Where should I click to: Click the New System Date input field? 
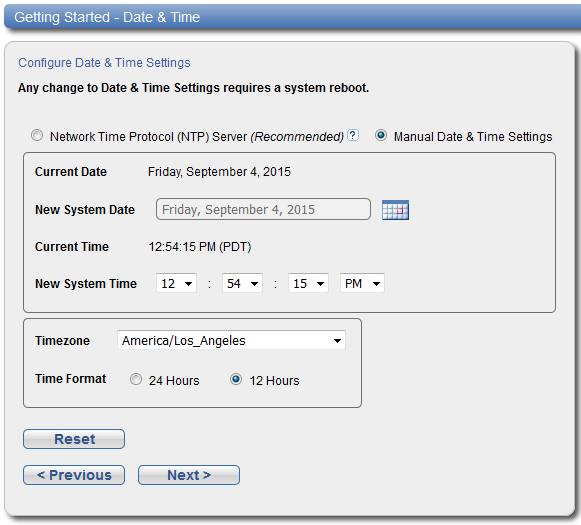263,209
